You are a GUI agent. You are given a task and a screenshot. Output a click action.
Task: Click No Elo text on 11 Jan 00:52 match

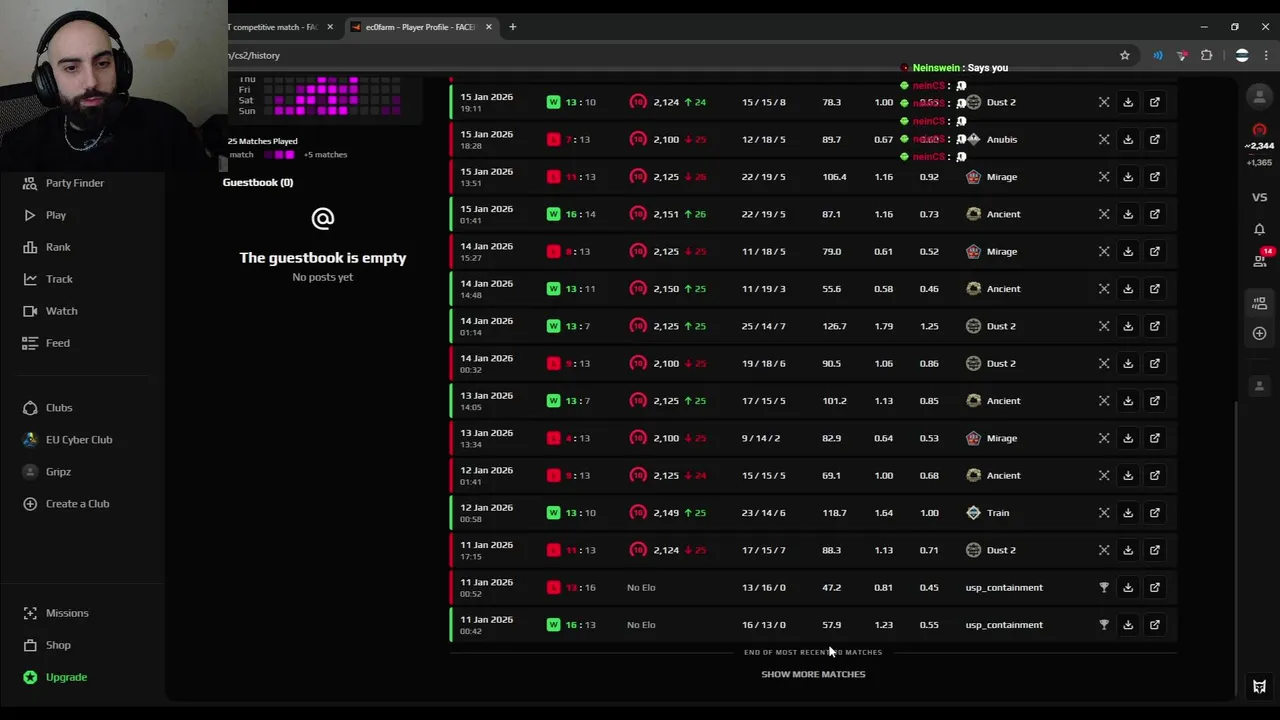click(641, 587)
